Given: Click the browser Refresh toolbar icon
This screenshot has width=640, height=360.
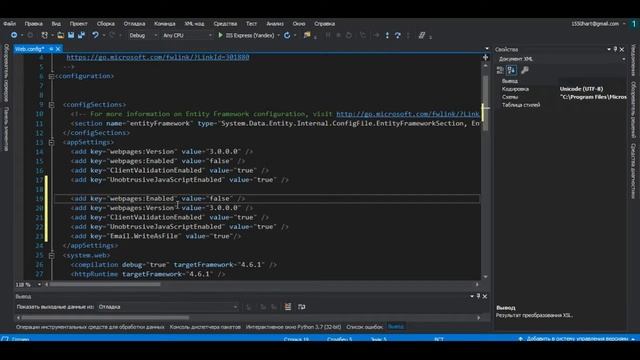Looking at the screenshot, I should click(x=287, y=36).
